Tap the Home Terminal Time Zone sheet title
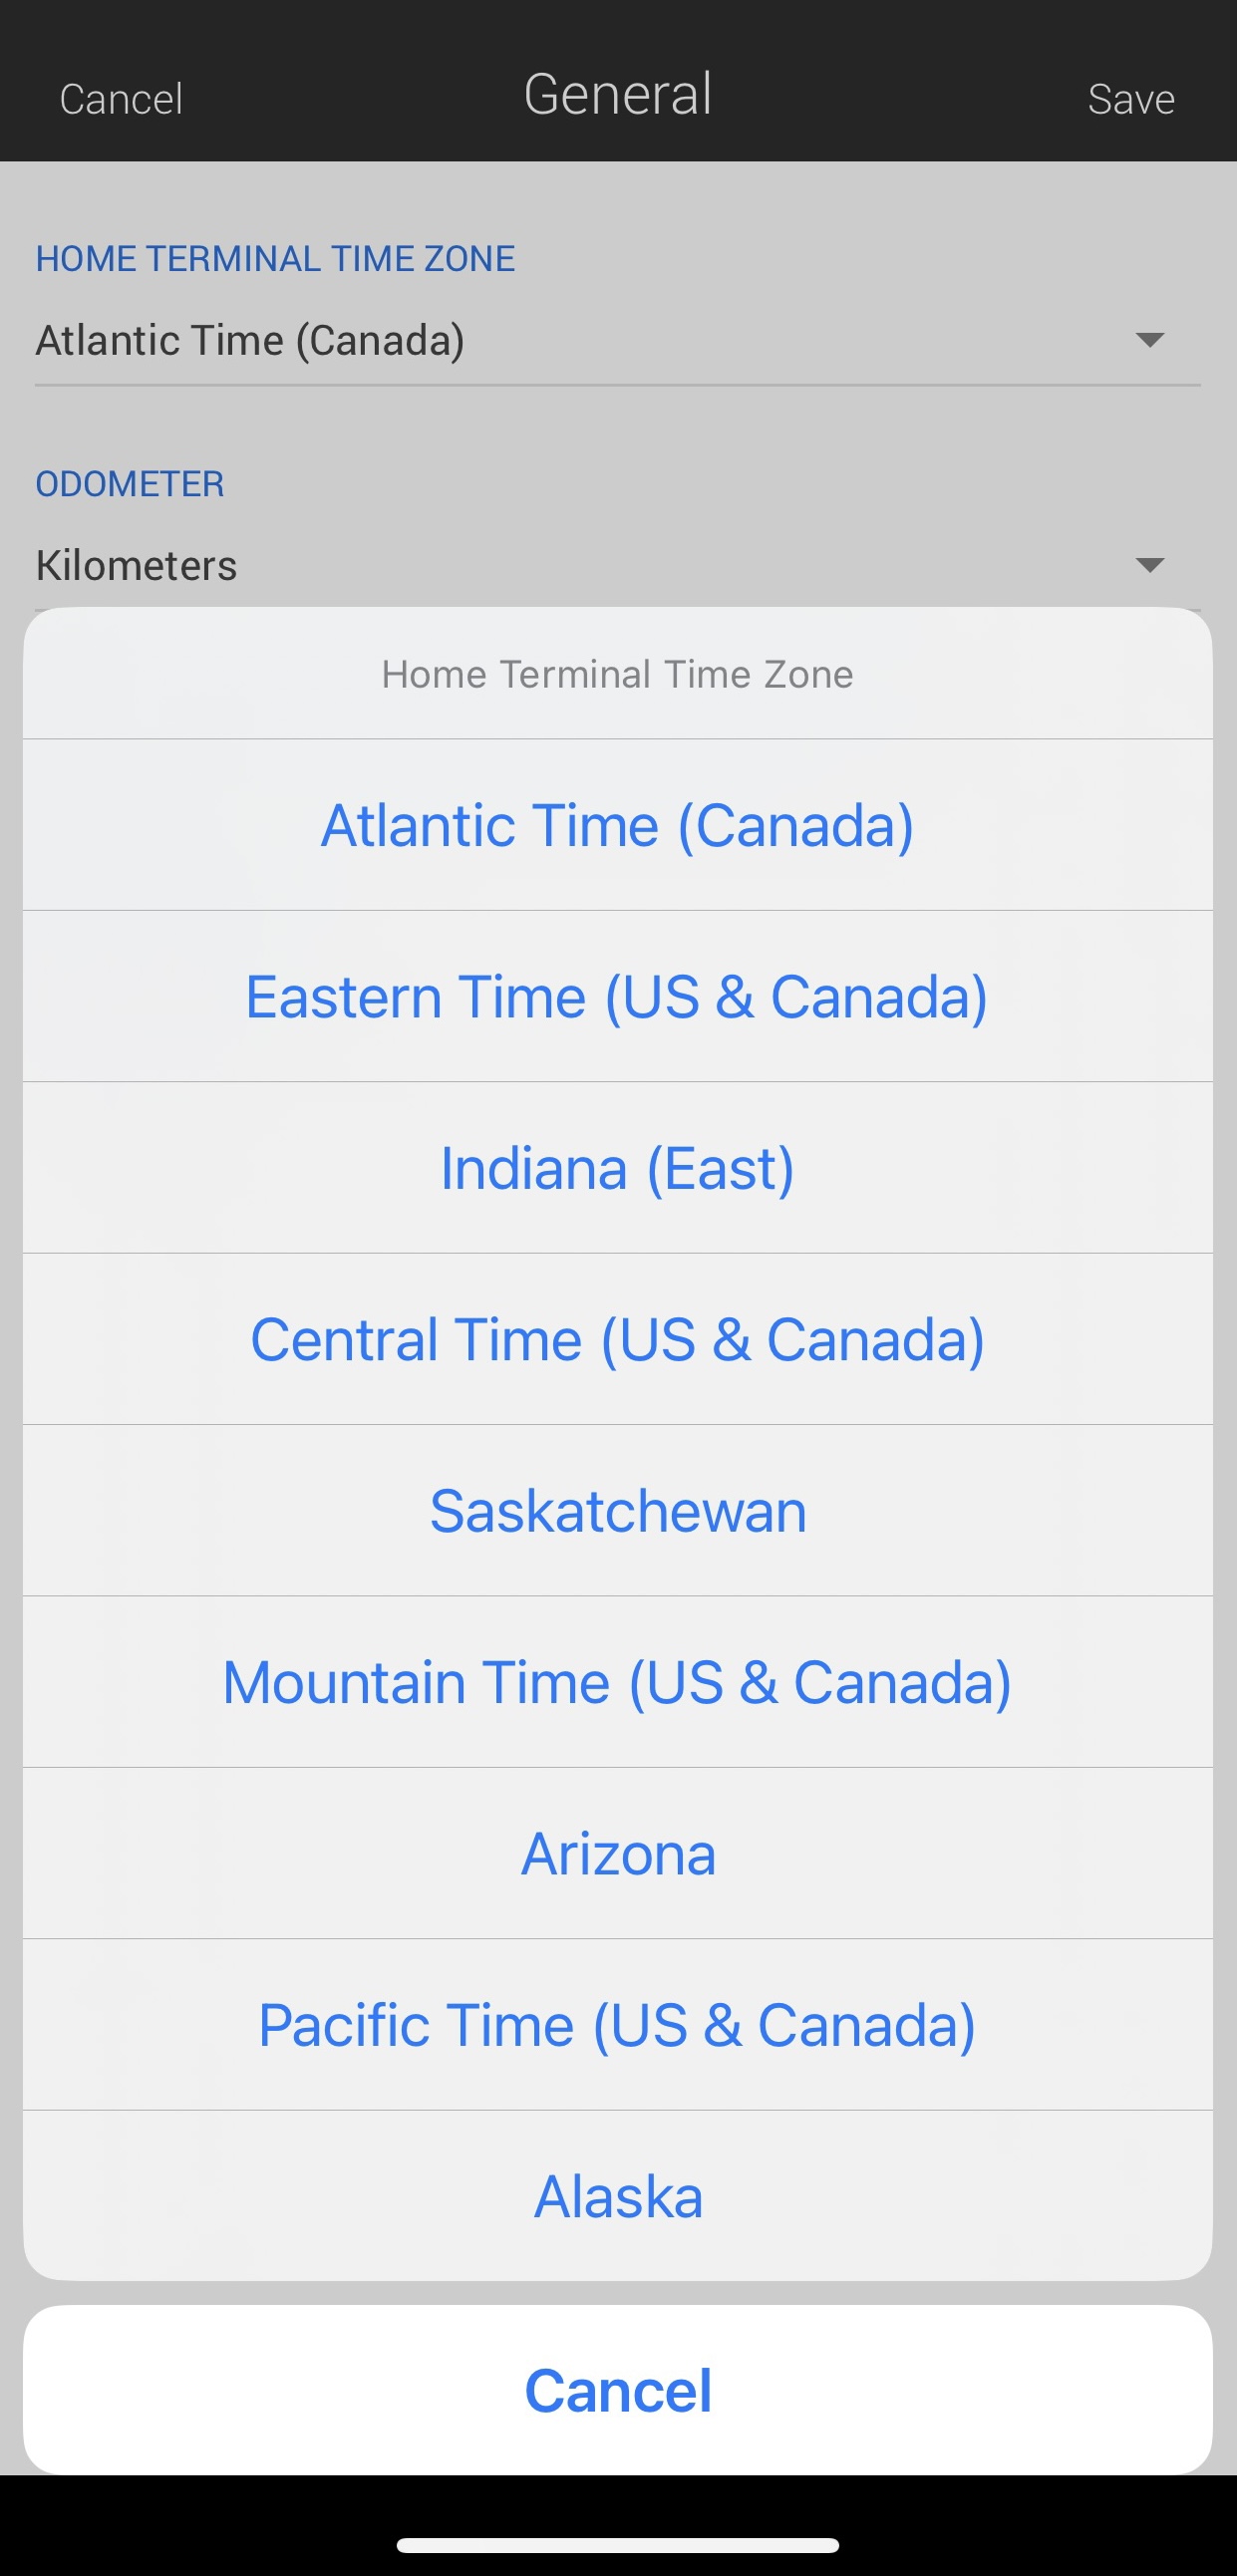 (x=618, y=674)
